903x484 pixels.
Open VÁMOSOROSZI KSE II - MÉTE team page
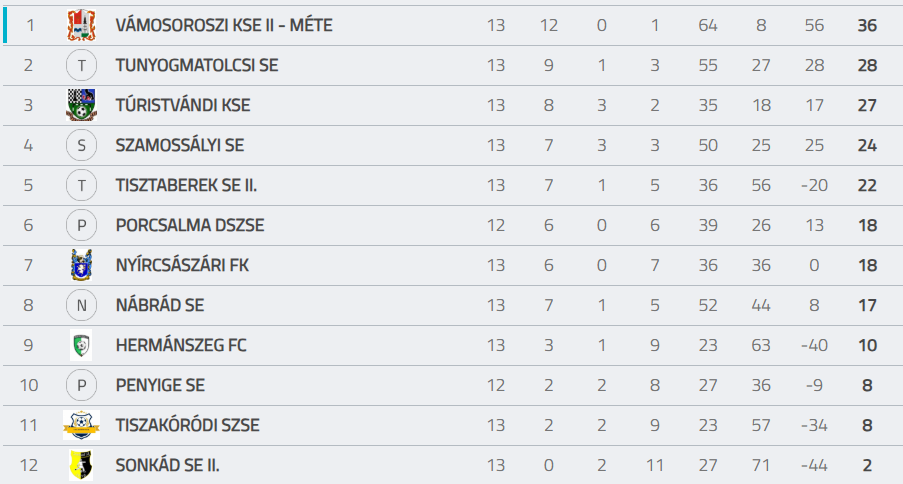point(224,25)
